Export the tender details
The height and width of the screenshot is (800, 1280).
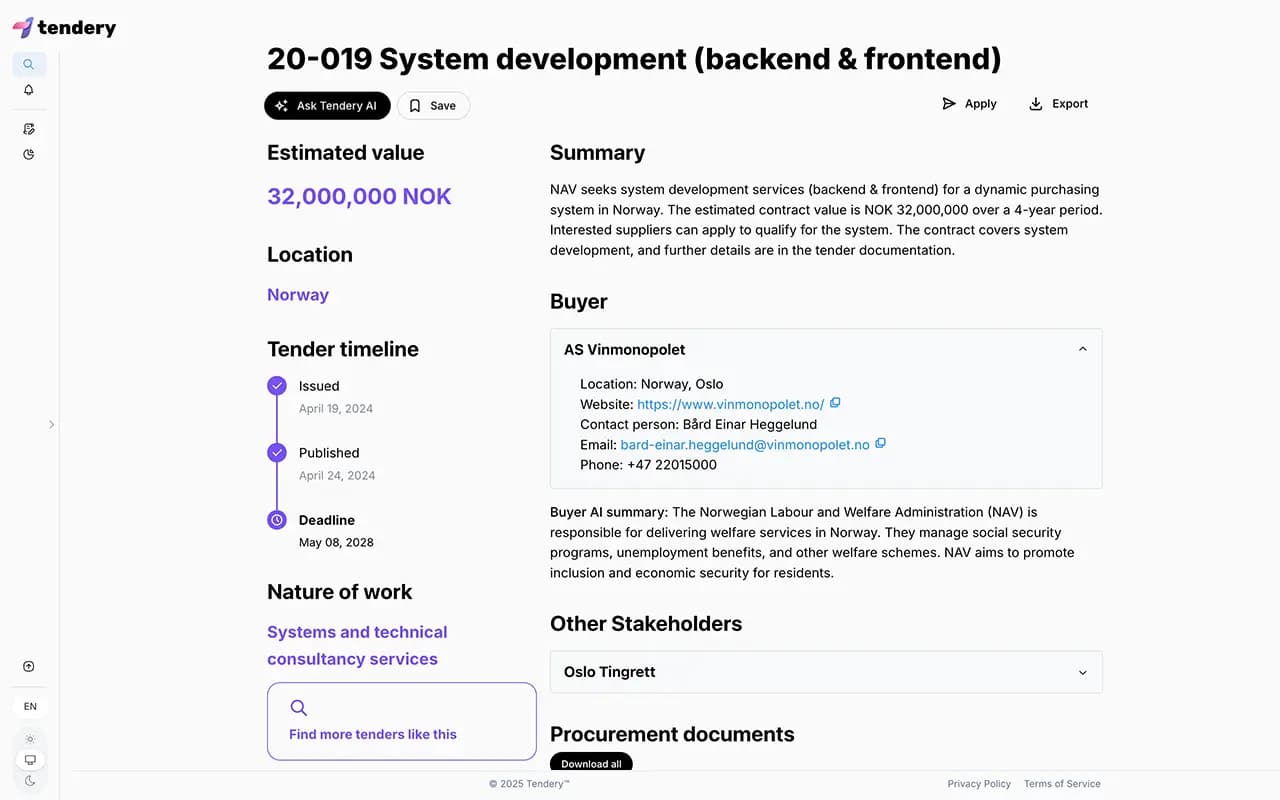click(x=1058, y=104)
